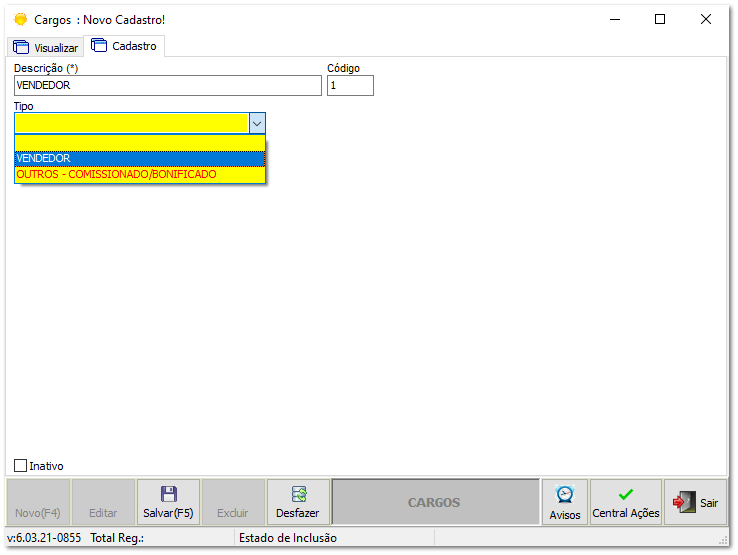Select the blank option in Tipo list

click(x=140, y=143)
